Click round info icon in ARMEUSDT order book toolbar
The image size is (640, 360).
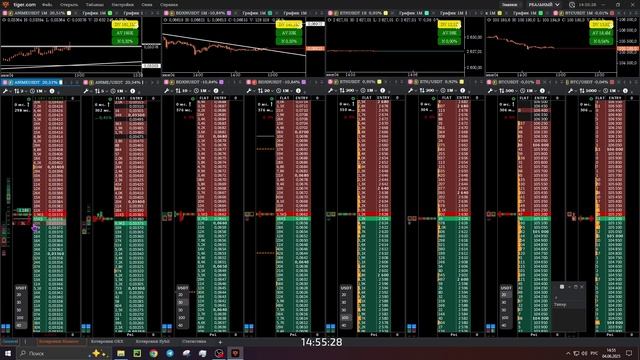[52, 91]
